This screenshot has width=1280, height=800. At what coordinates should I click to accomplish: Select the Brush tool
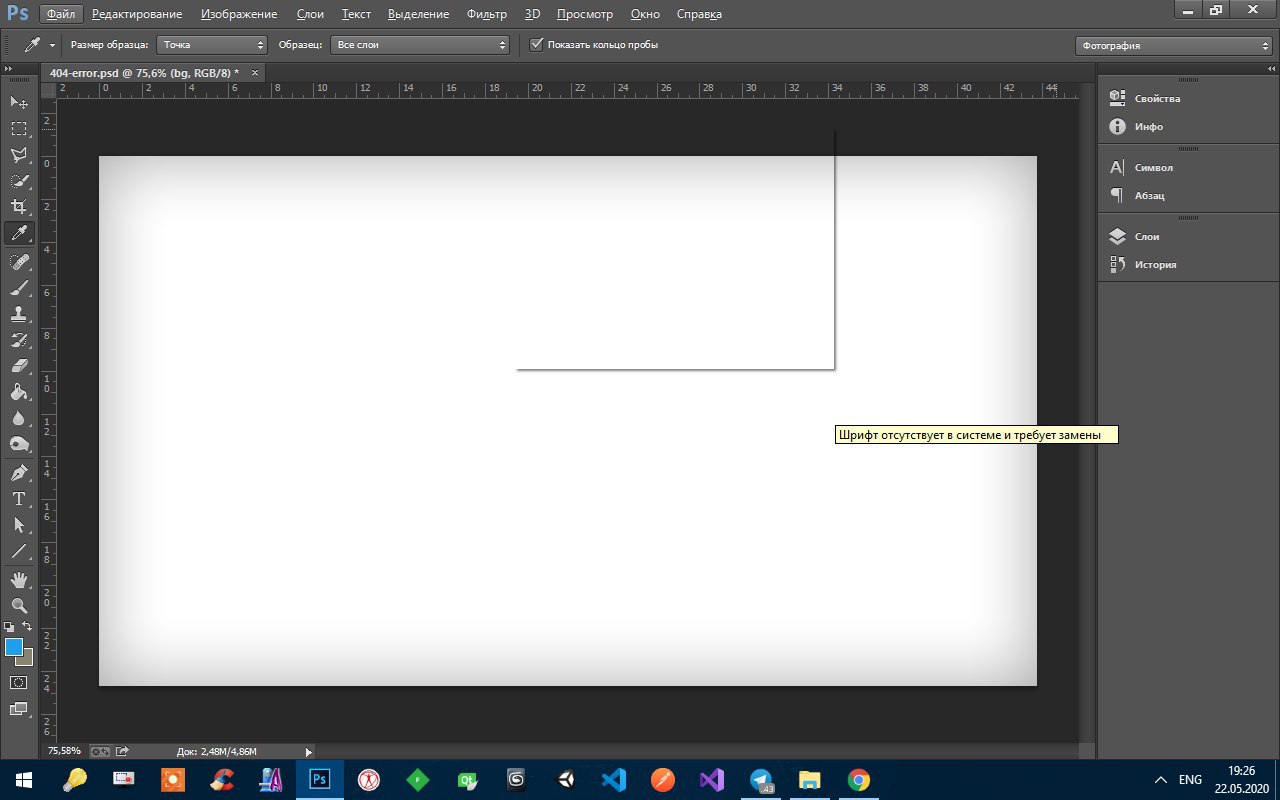coord(19,288)
